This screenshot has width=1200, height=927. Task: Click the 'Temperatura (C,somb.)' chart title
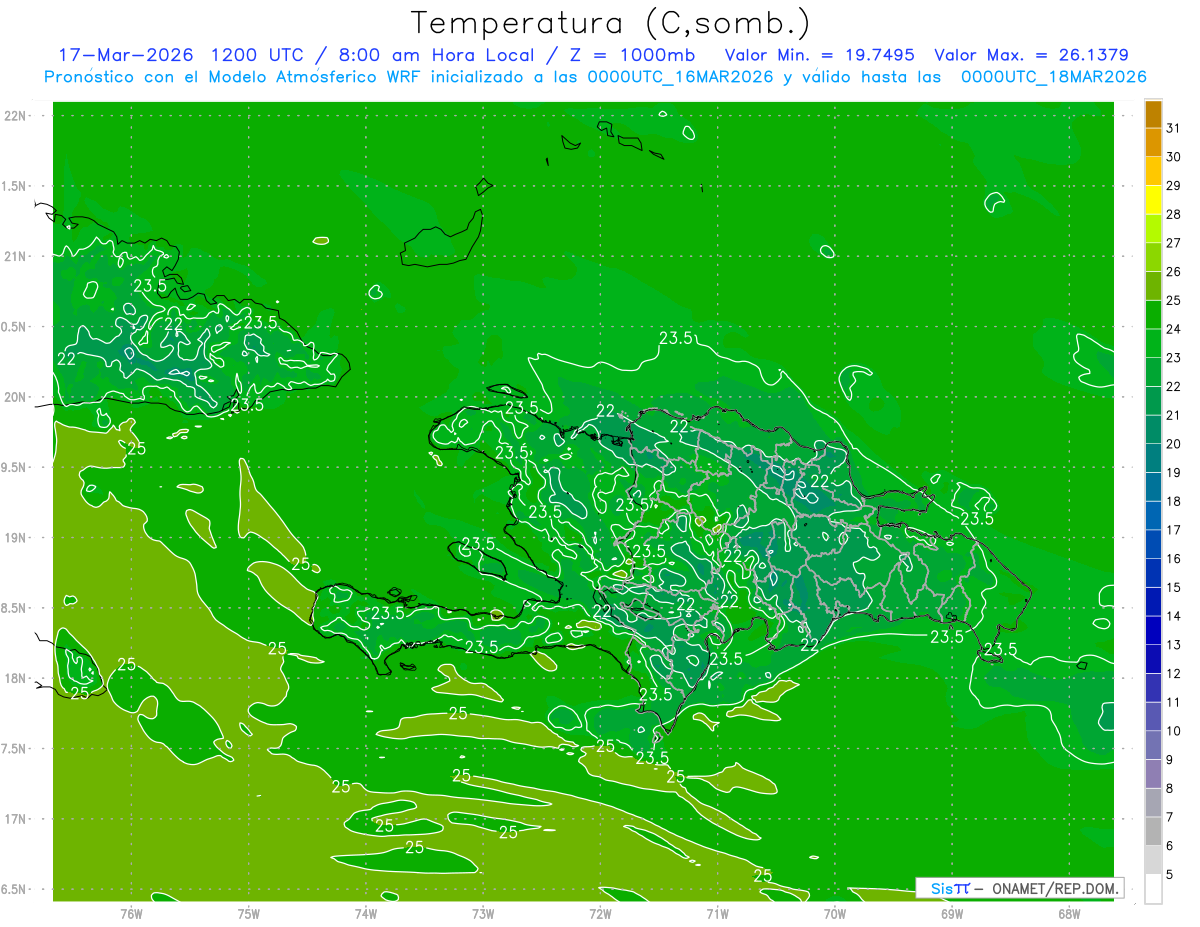[x=610, y=23]
